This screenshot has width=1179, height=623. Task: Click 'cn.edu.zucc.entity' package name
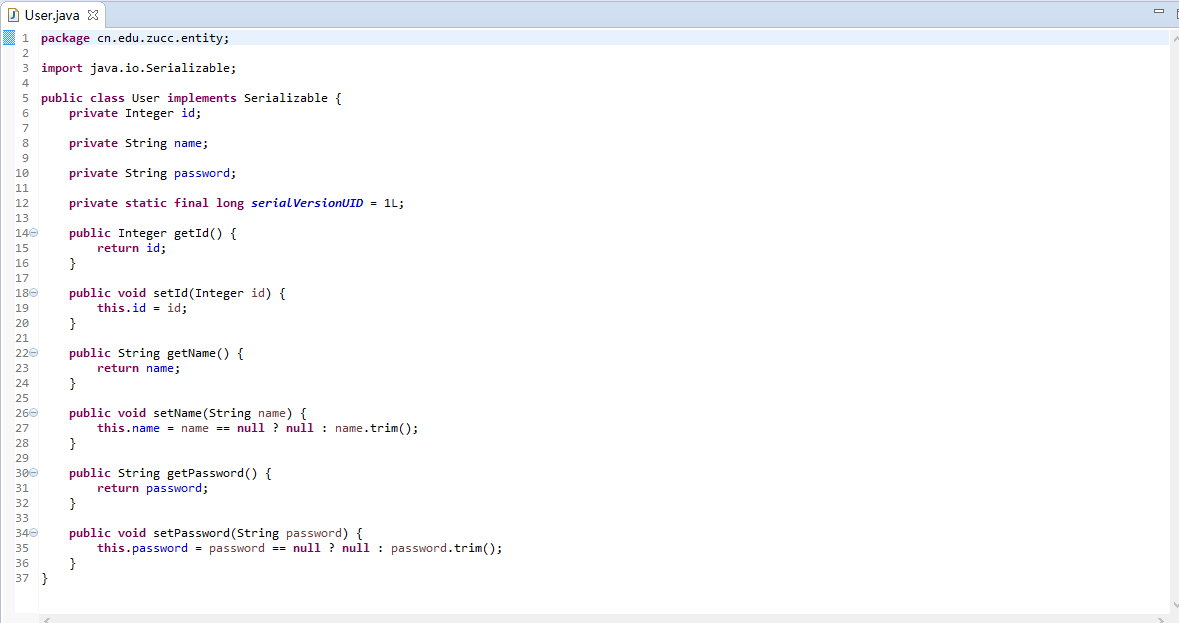[159, 38]
